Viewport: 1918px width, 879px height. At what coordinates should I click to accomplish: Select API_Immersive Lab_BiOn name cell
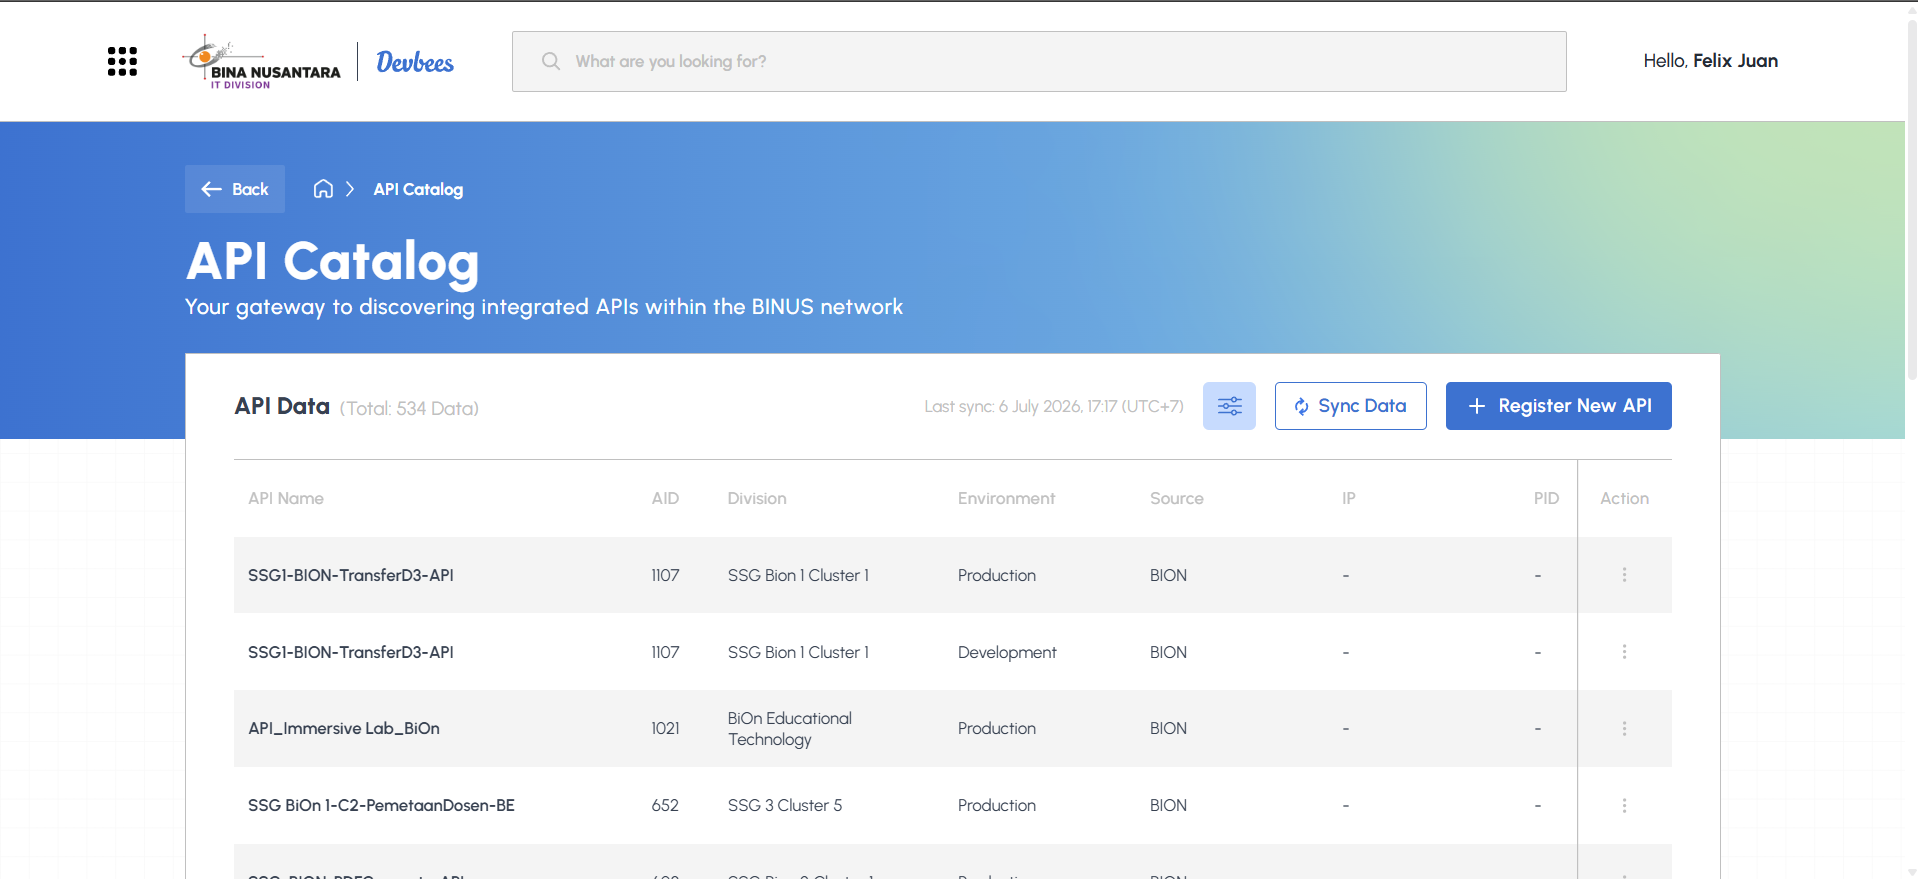(344, 728)
